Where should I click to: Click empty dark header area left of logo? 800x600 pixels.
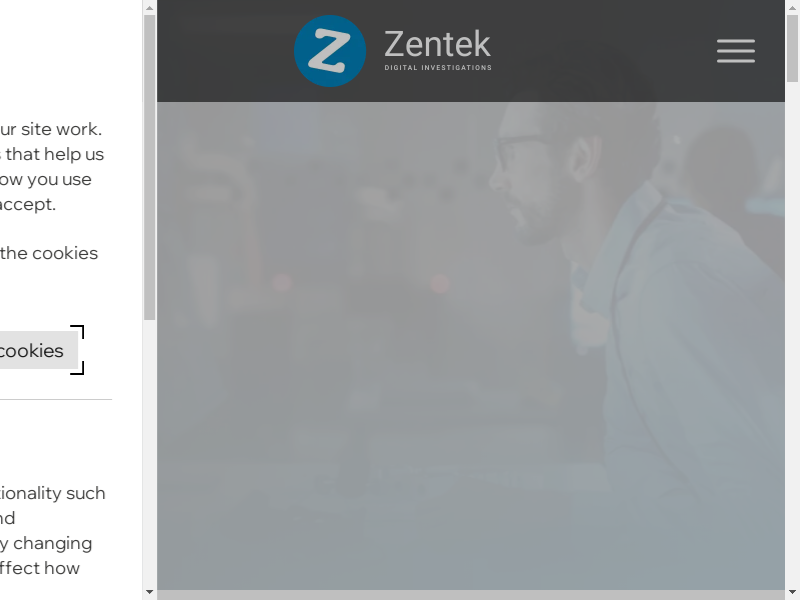[x=224, y=51]
